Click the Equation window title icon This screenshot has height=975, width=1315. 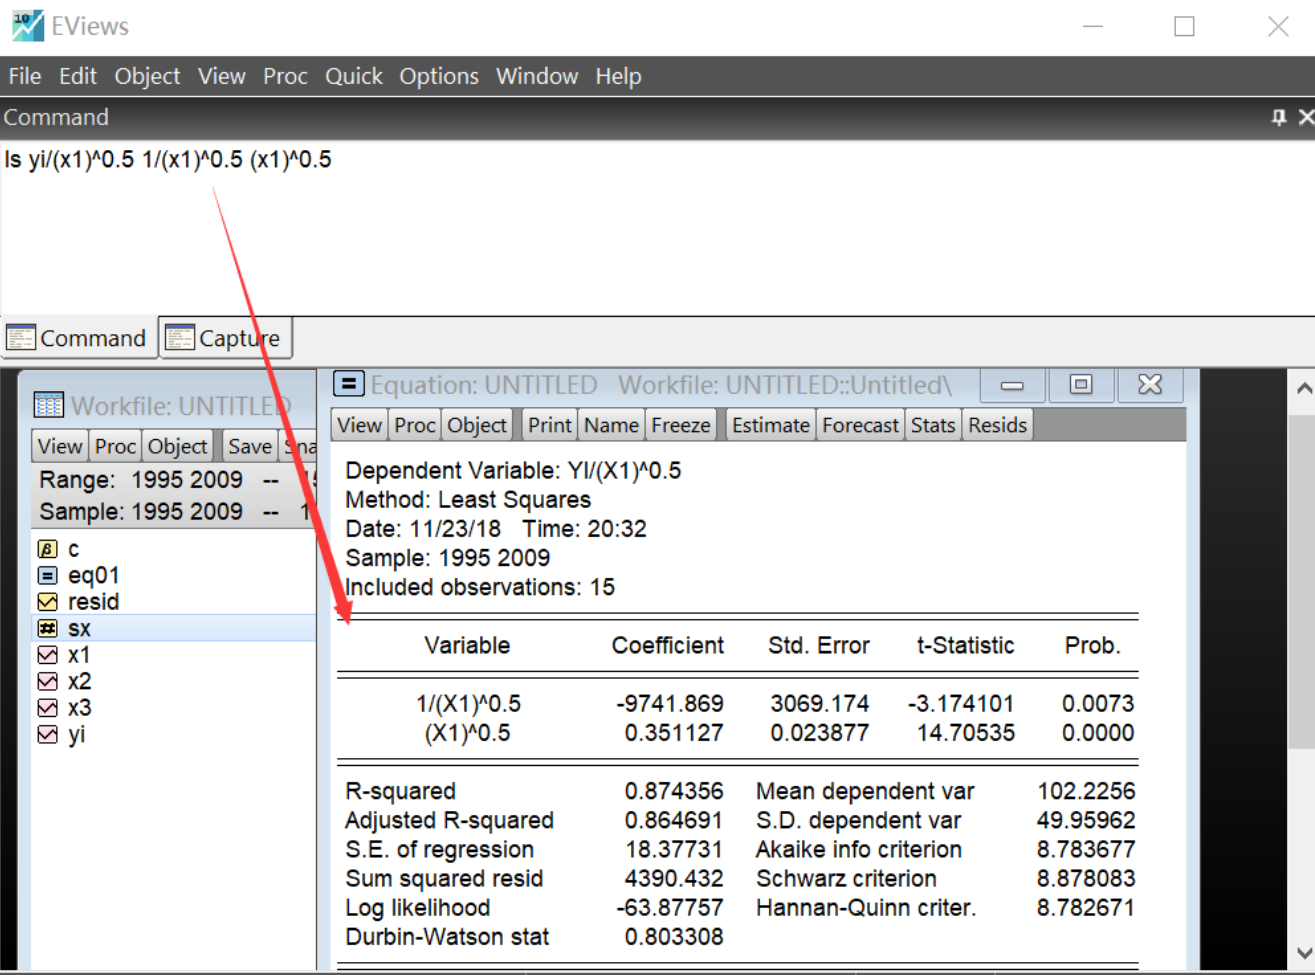coord(348,383)
